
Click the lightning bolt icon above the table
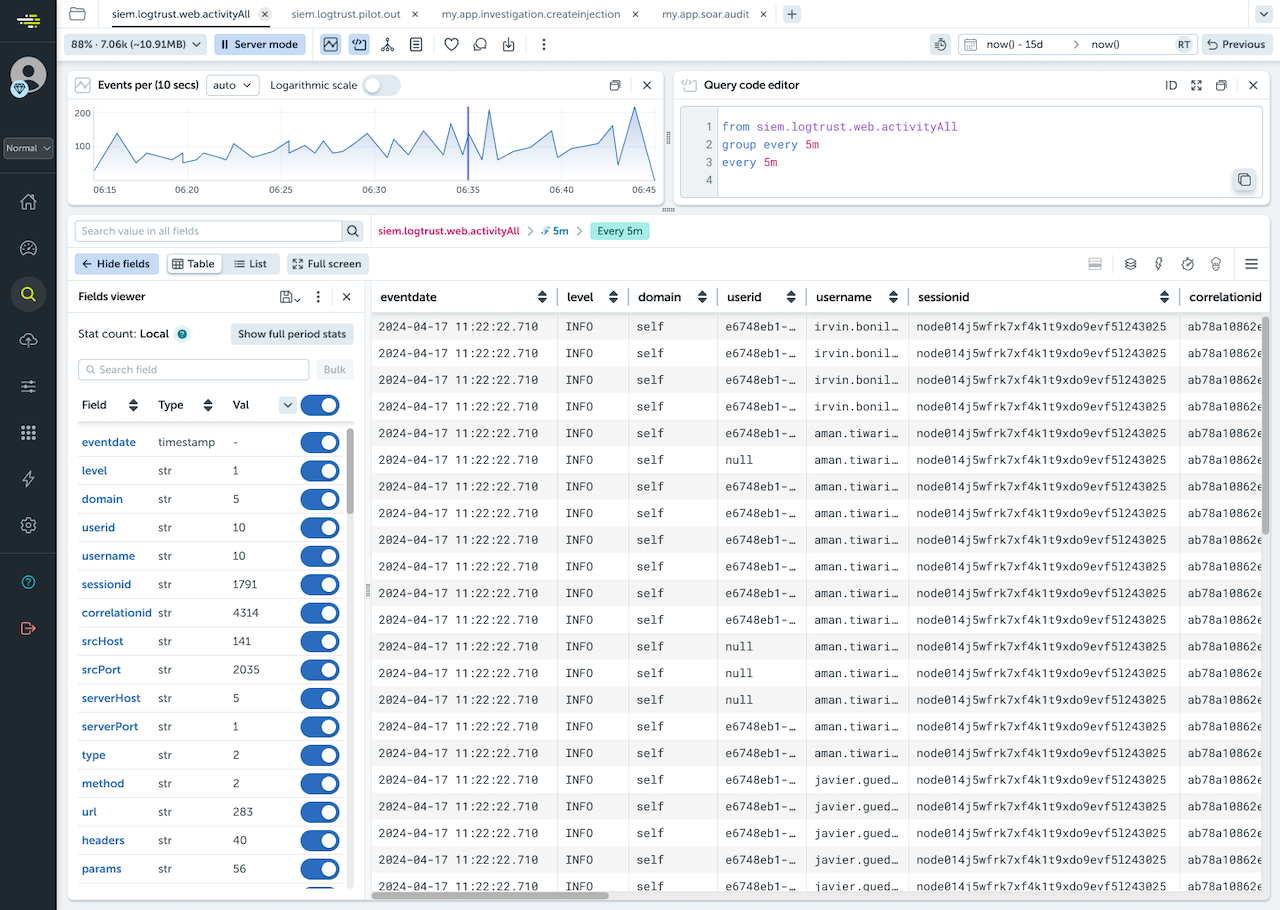[x=1159, y=263]
